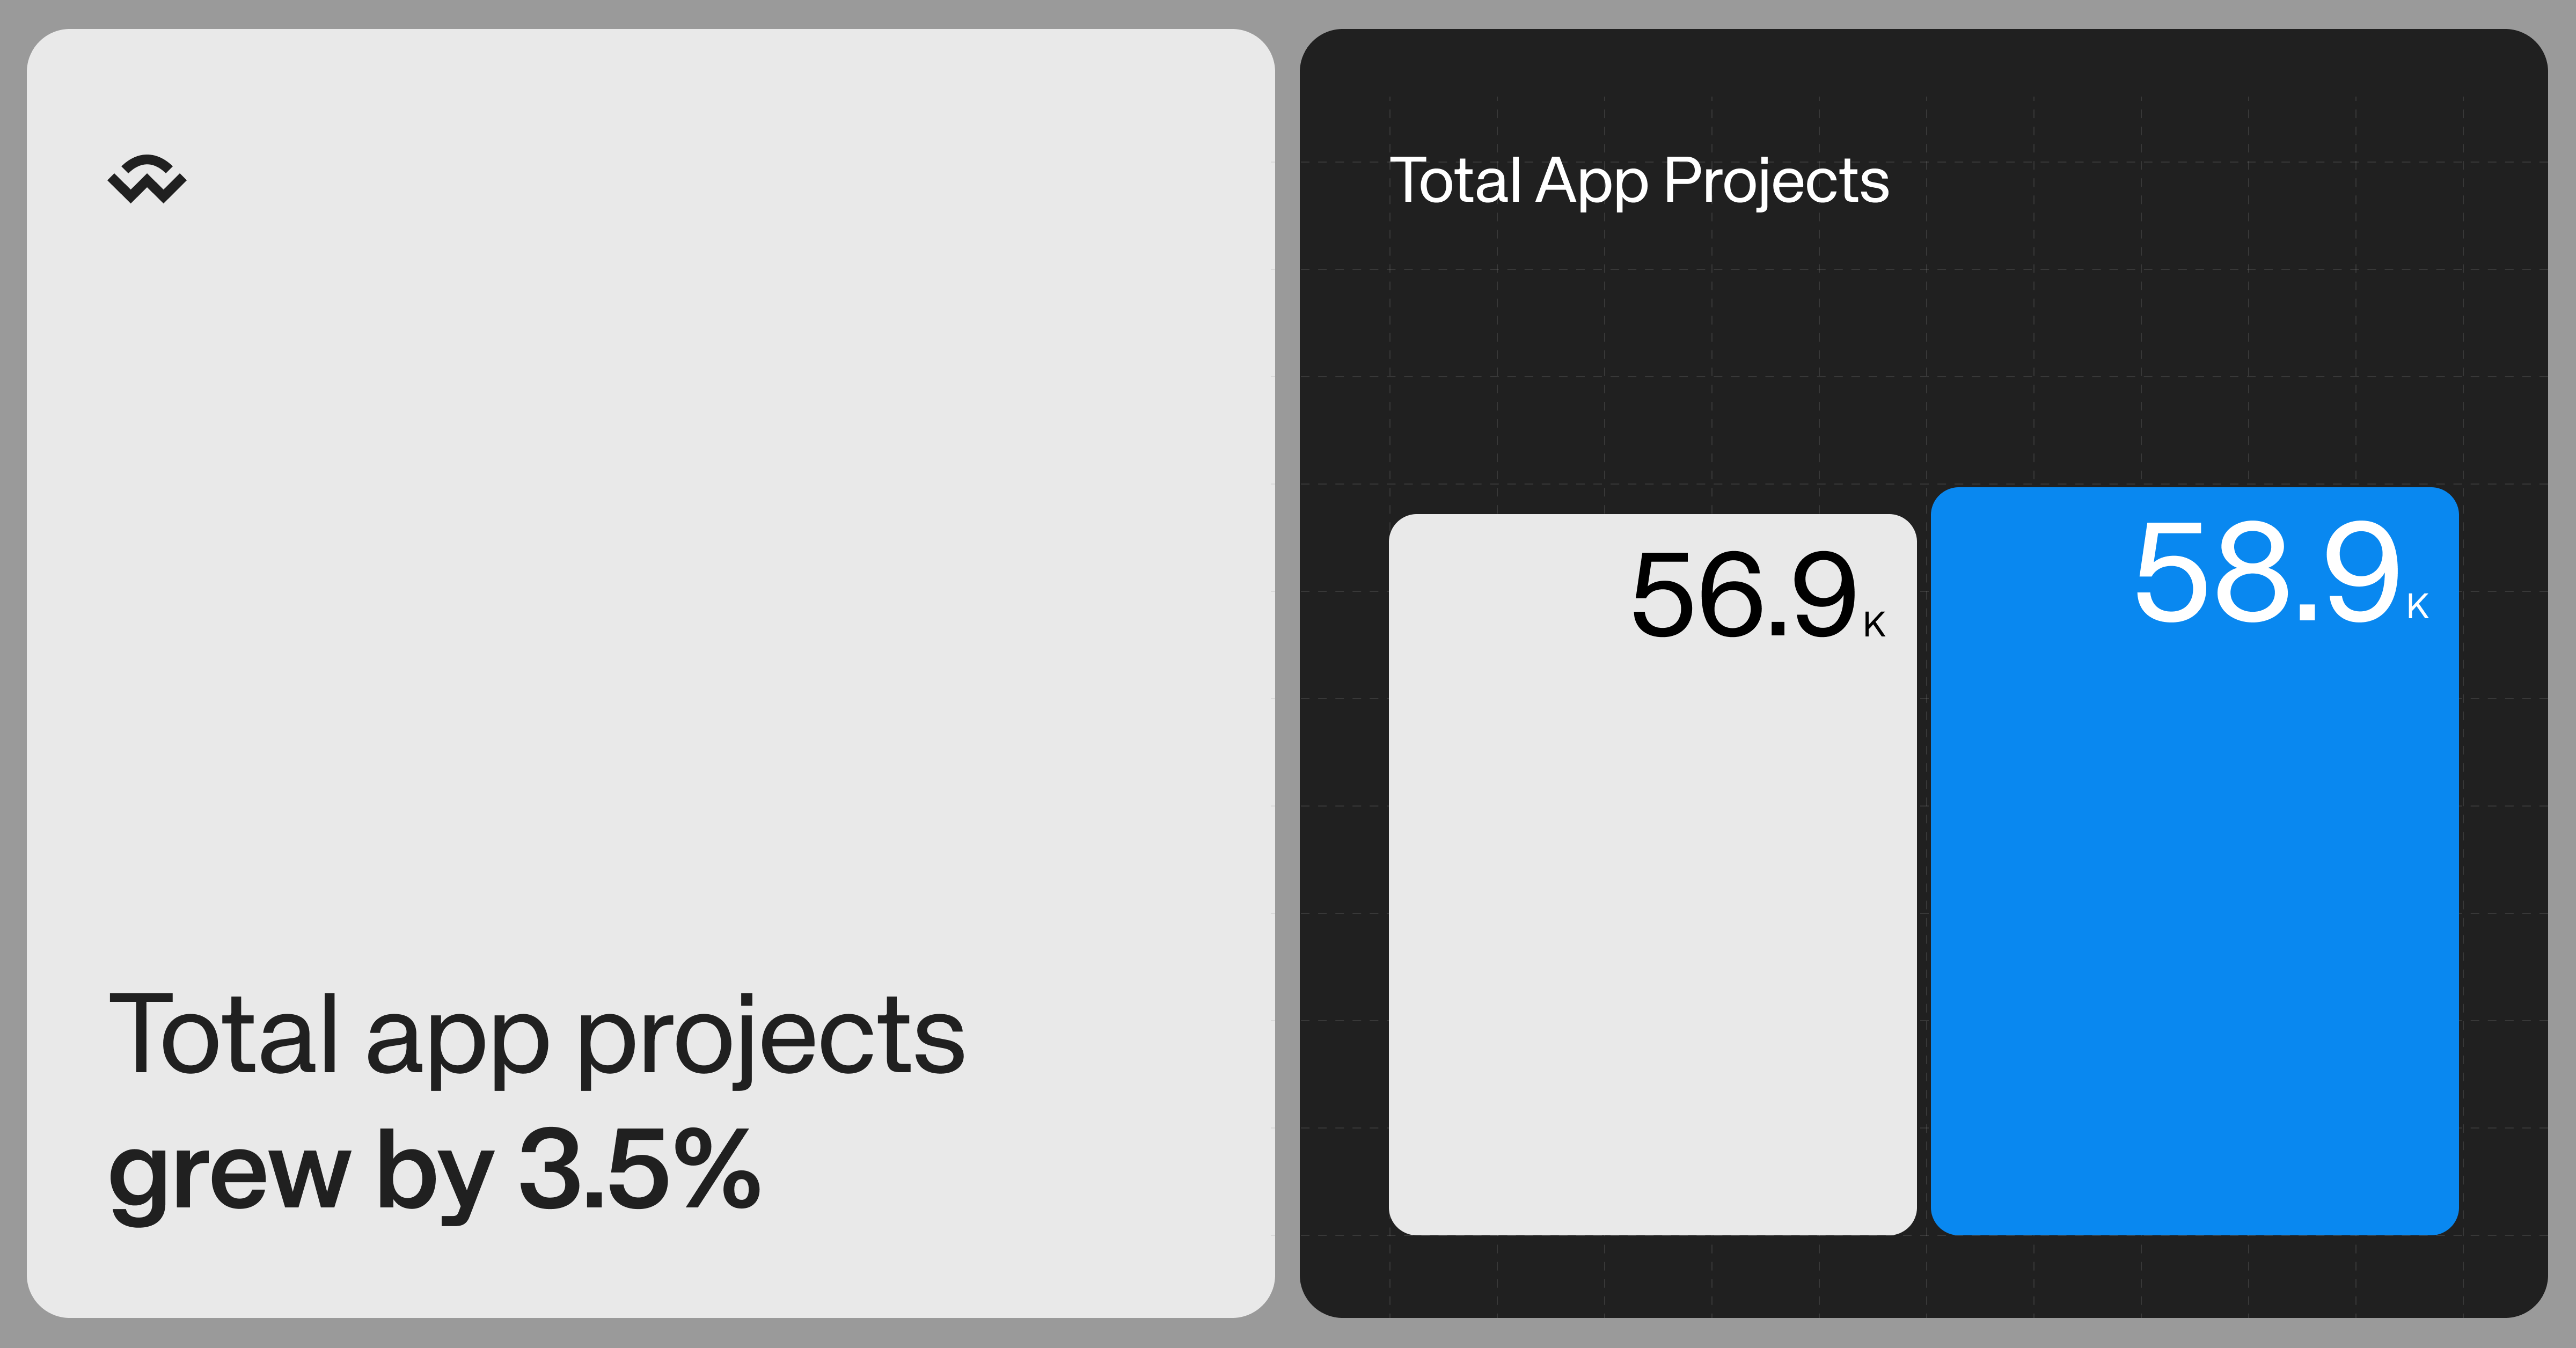This screenshot has width=2576, height=1348.
Task: Click the word "Total" in the lowercase headline
Action: tap(223, 1035)
